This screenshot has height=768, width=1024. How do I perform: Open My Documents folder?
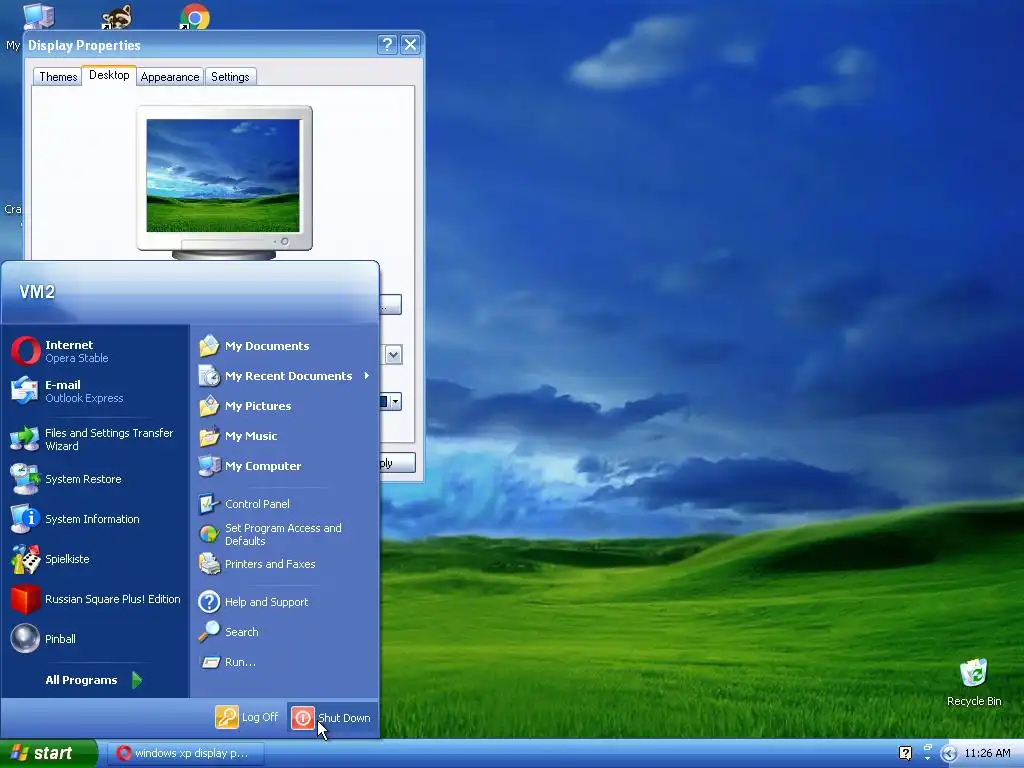coord(285,346)
